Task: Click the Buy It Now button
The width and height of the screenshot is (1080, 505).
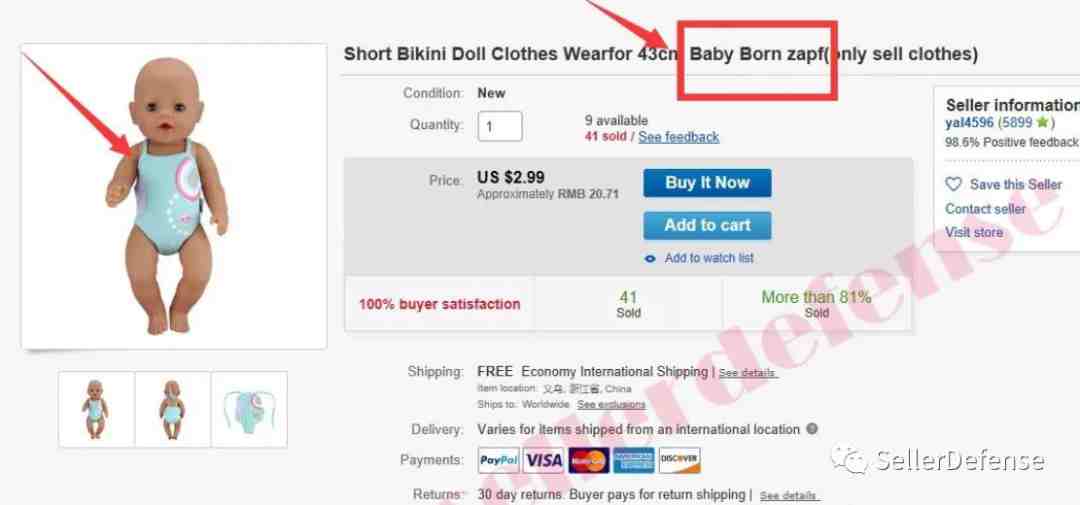Action: click(x=707, y=183)
